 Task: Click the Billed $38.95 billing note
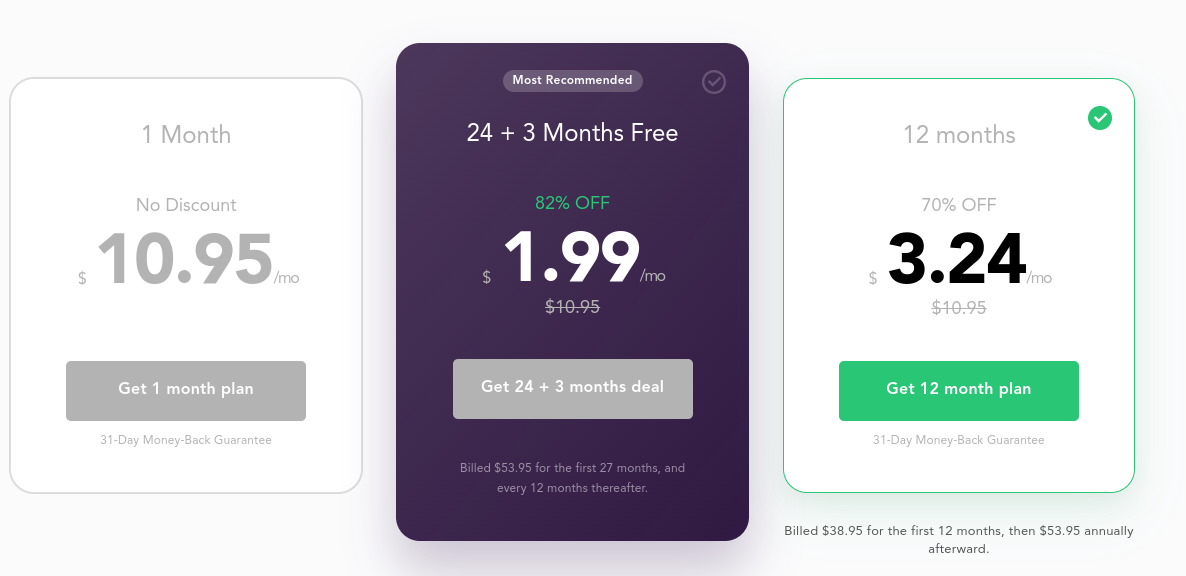[958, 540]
